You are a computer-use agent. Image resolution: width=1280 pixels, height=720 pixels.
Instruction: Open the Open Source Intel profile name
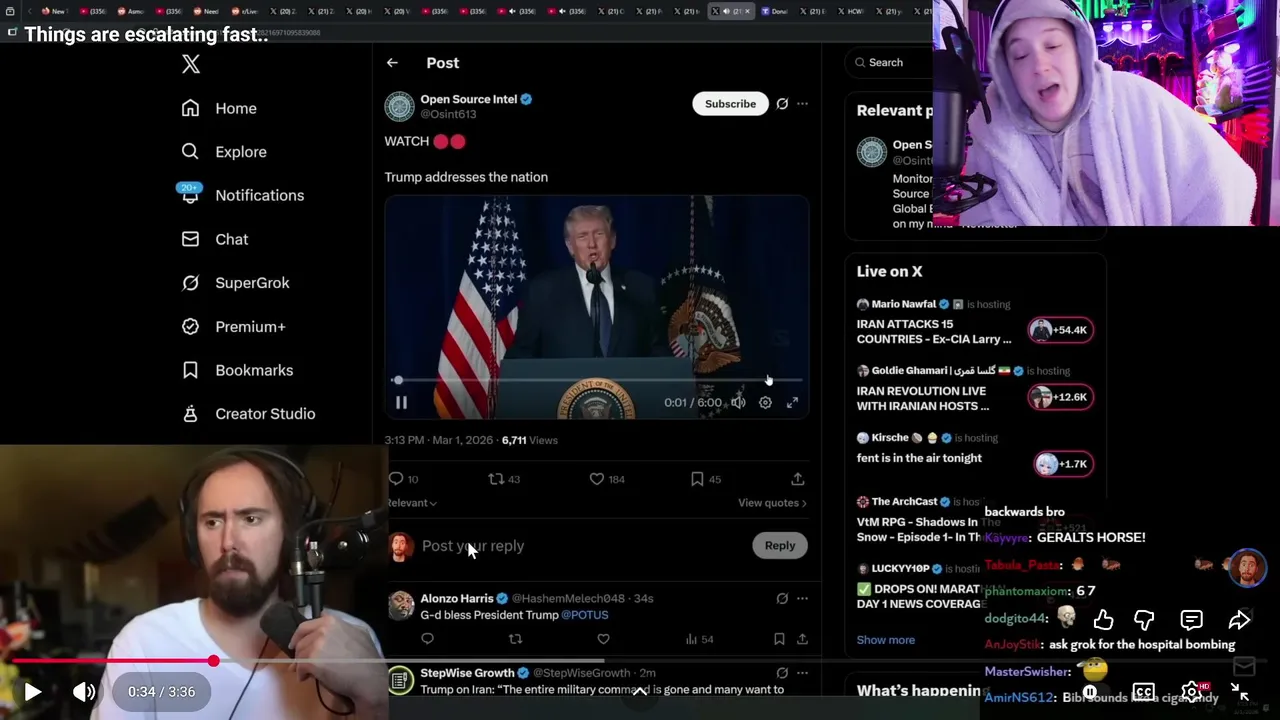point(468,99)
